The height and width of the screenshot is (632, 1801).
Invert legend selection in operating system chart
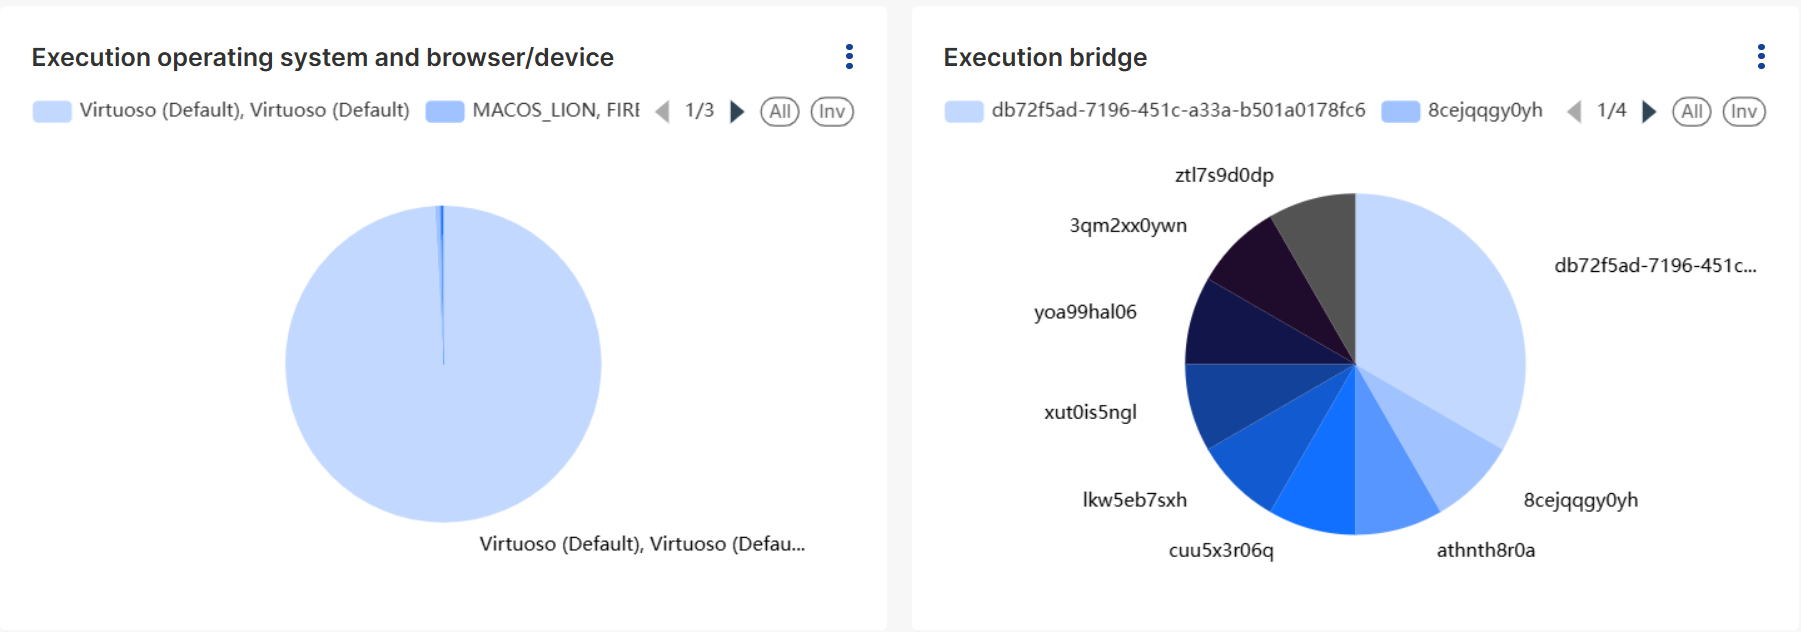tap(832, 111)
